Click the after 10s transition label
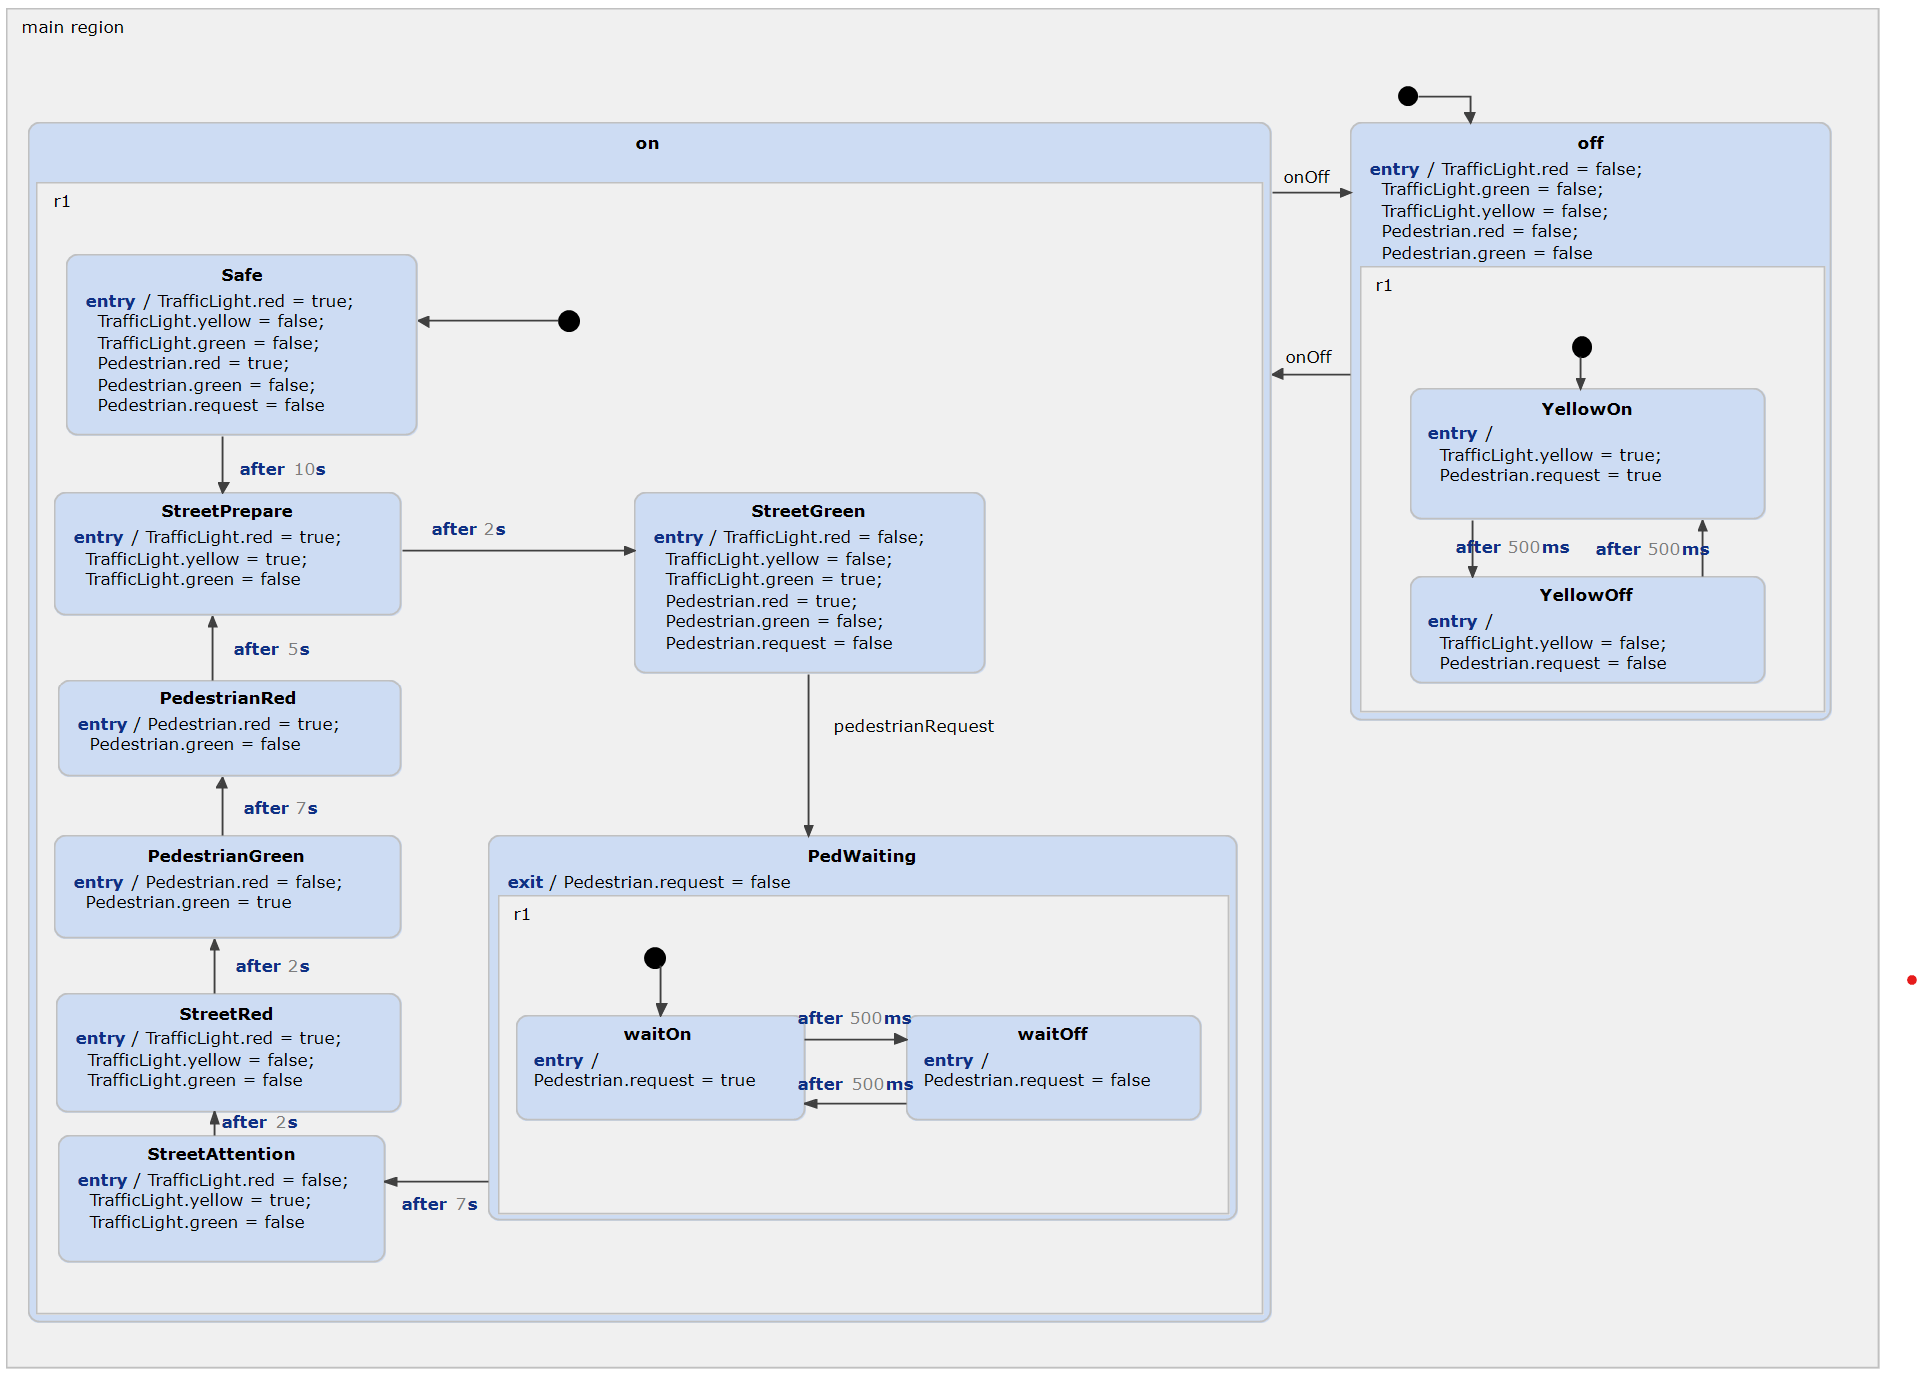 [x=283, y=468]
